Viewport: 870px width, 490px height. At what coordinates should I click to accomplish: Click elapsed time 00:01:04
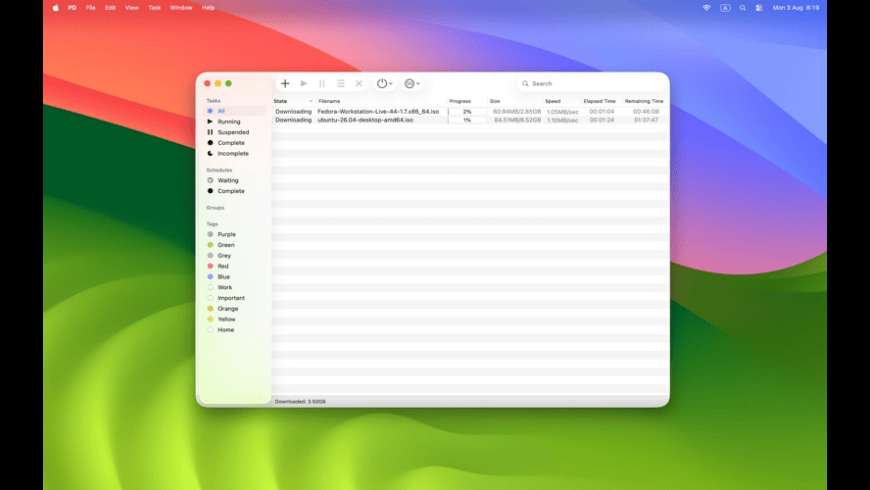tap(601, 112)
